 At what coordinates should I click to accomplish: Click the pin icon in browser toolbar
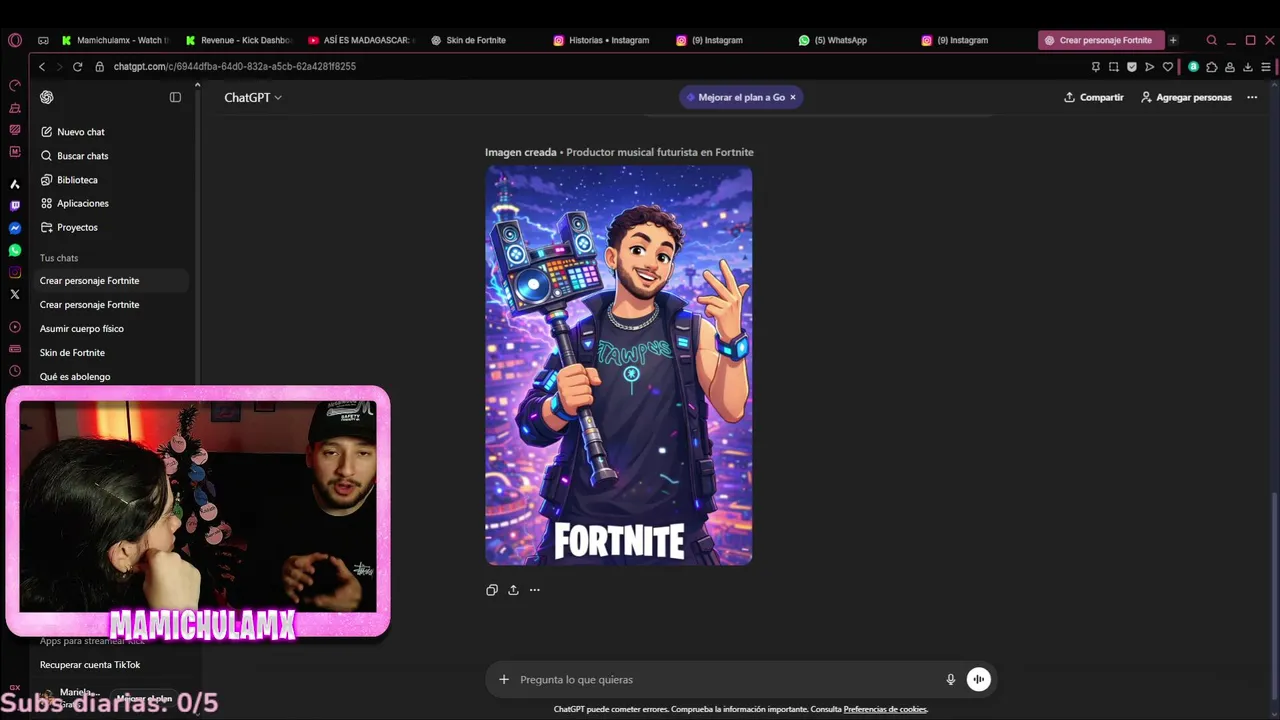tap(1096, 67)
